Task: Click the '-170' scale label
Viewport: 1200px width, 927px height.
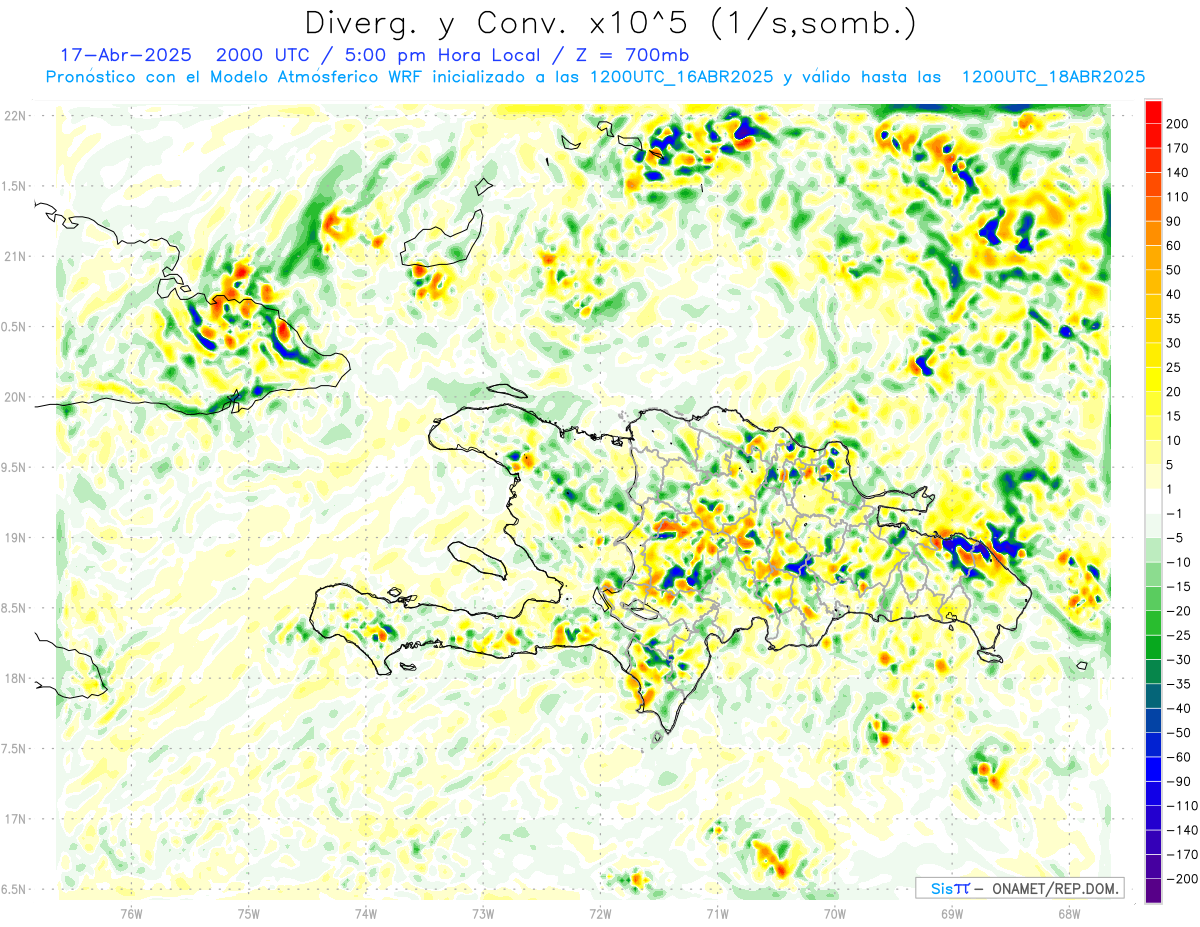Action: (1183, 854)
